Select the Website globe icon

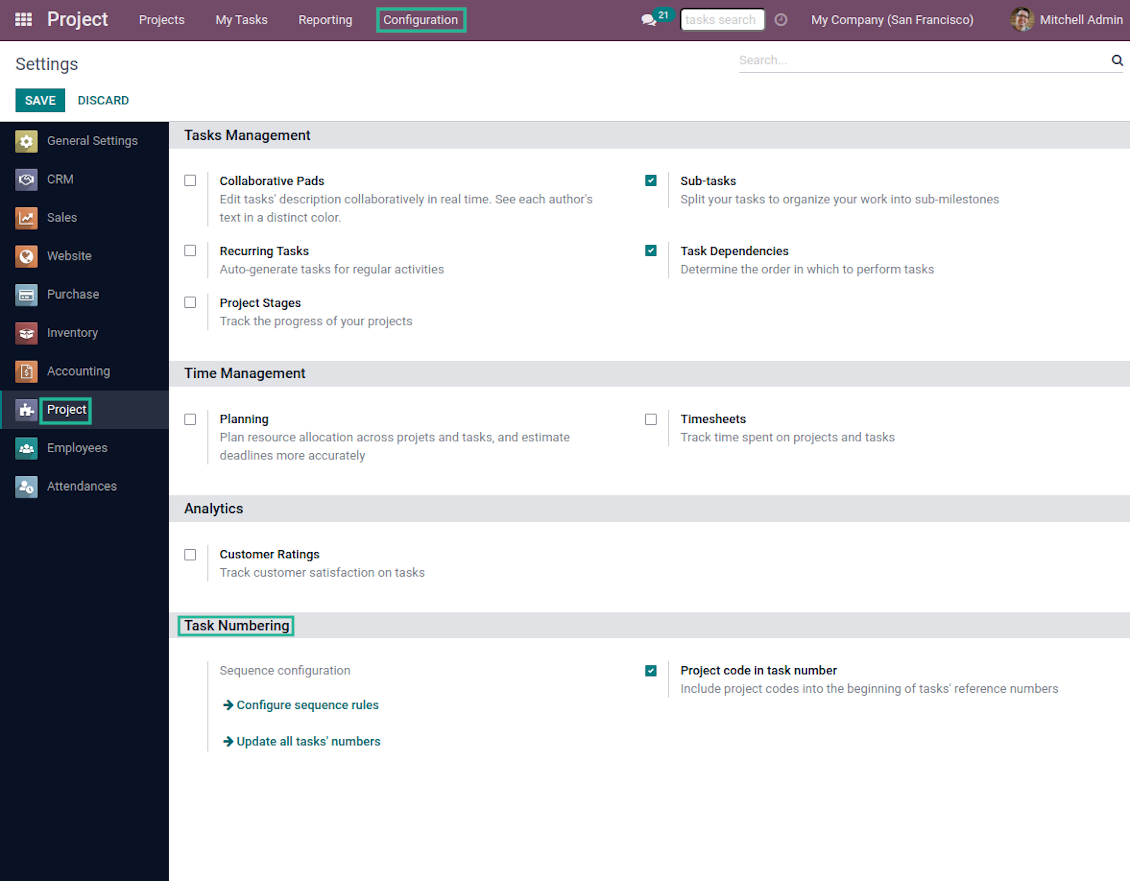tap(27, 256)
